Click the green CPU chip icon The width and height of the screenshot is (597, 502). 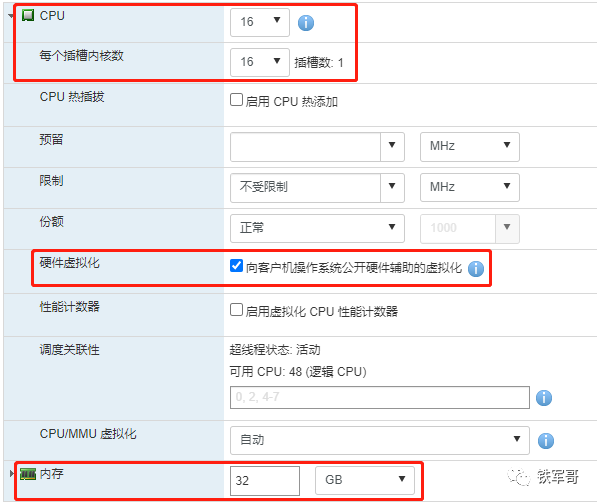pos(28,16)
